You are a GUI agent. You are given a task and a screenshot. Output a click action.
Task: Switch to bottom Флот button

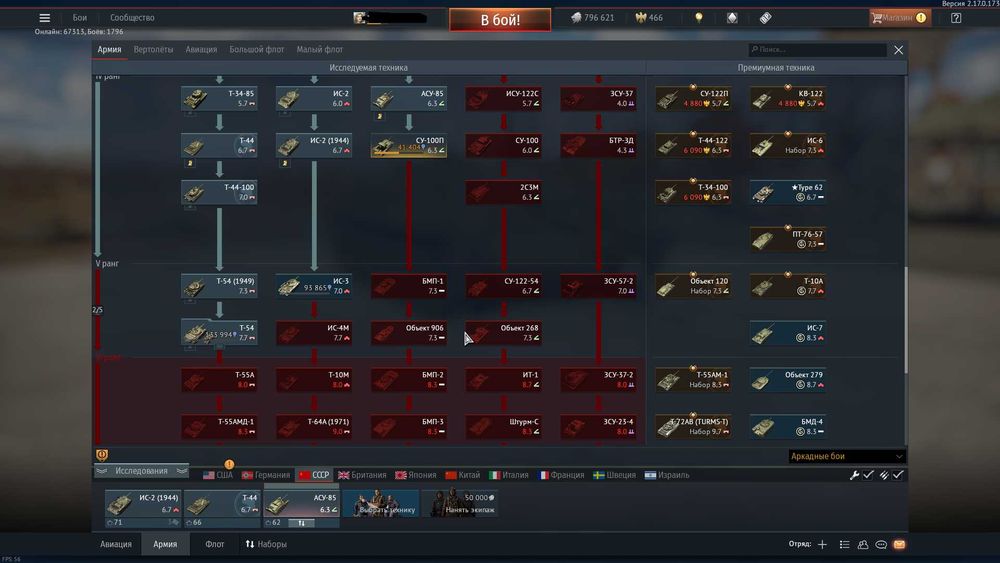click(x=214, y=545)
